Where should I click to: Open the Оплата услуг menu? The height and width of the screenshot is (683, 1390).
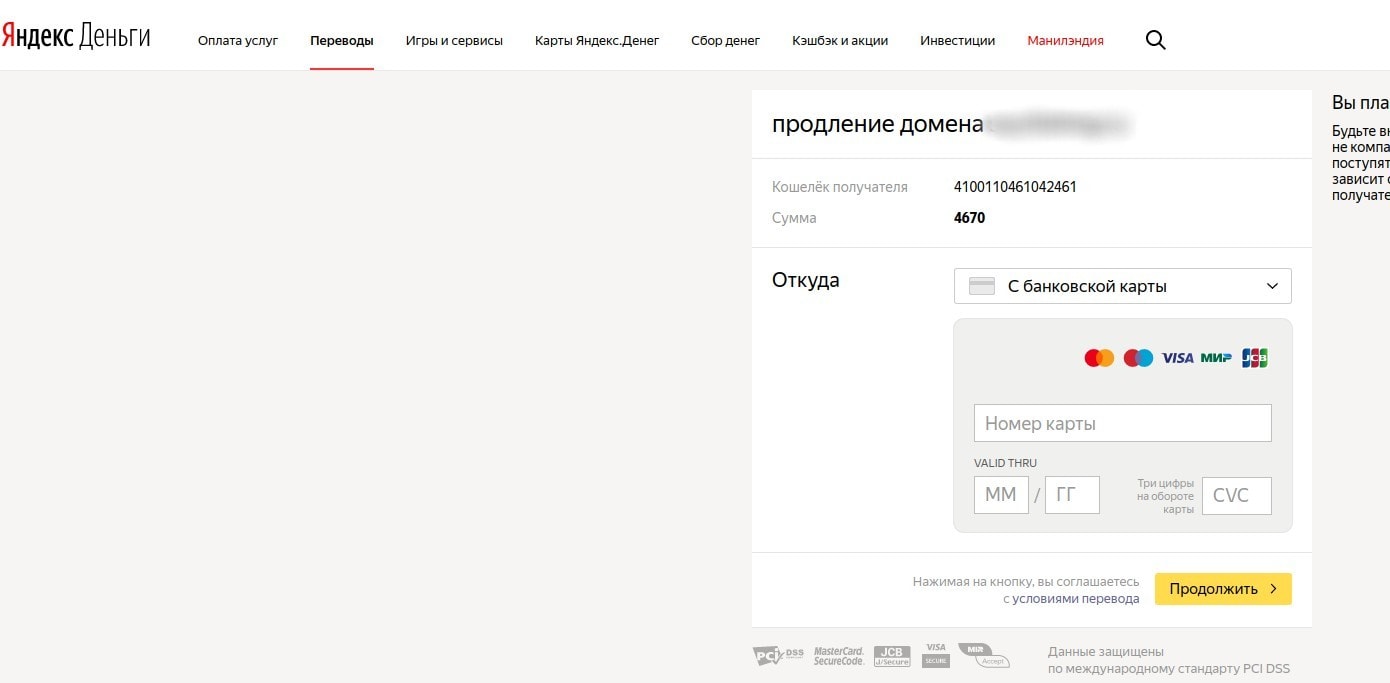[238, 41]
